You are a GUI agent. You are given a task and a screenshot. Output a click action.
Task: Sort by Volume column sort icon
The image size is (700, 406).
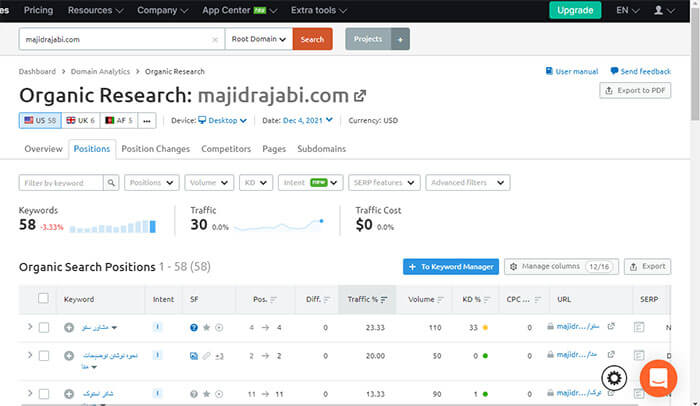pyautogui.click(x=441, y=300)
